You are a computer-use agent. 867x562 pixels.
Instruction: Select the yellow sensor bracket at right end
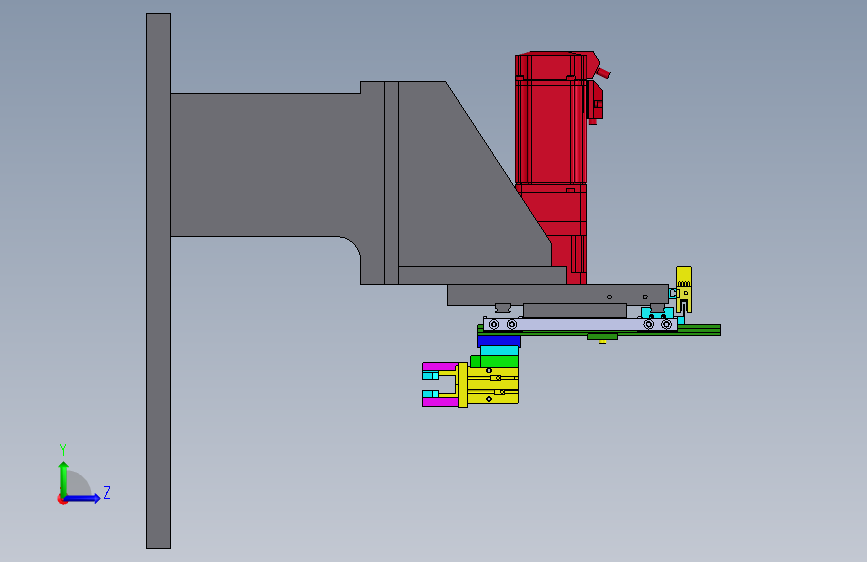(x=684, y=289)
